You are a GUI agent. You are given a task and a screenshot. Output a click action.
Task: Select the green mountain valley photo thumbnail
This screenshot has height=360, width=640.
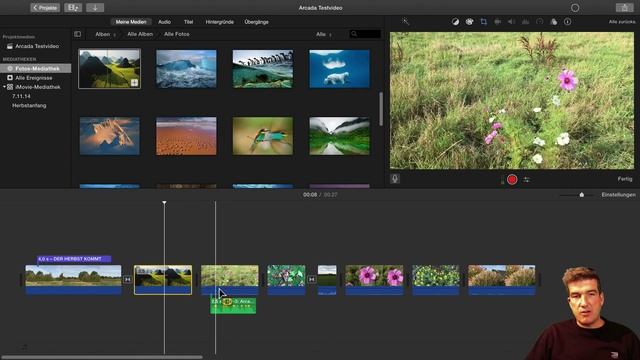109,69
